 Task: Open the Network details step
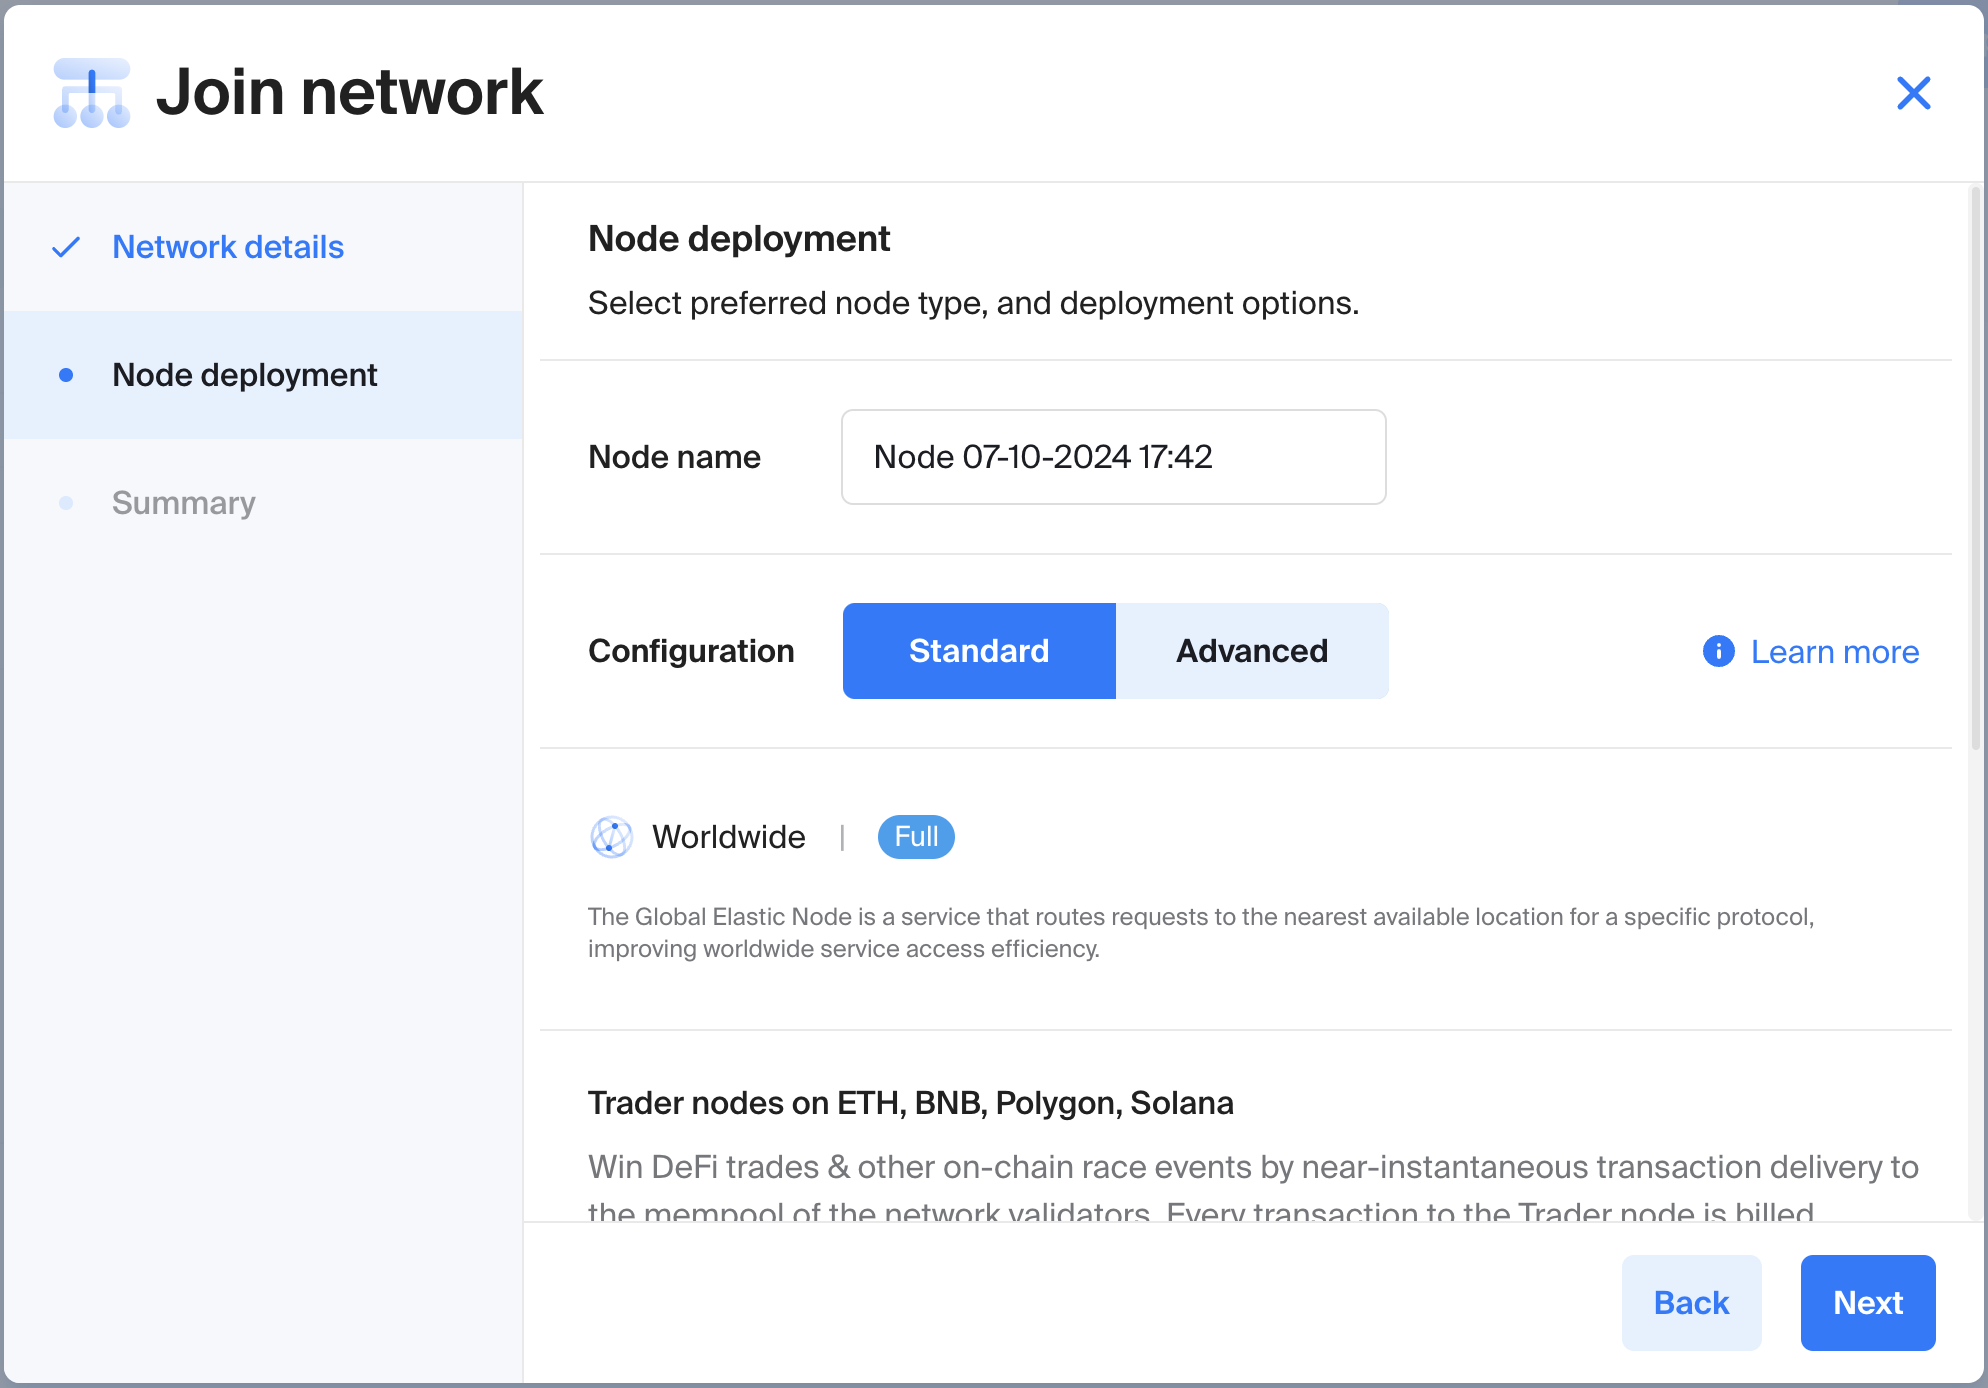pos(227,247)
